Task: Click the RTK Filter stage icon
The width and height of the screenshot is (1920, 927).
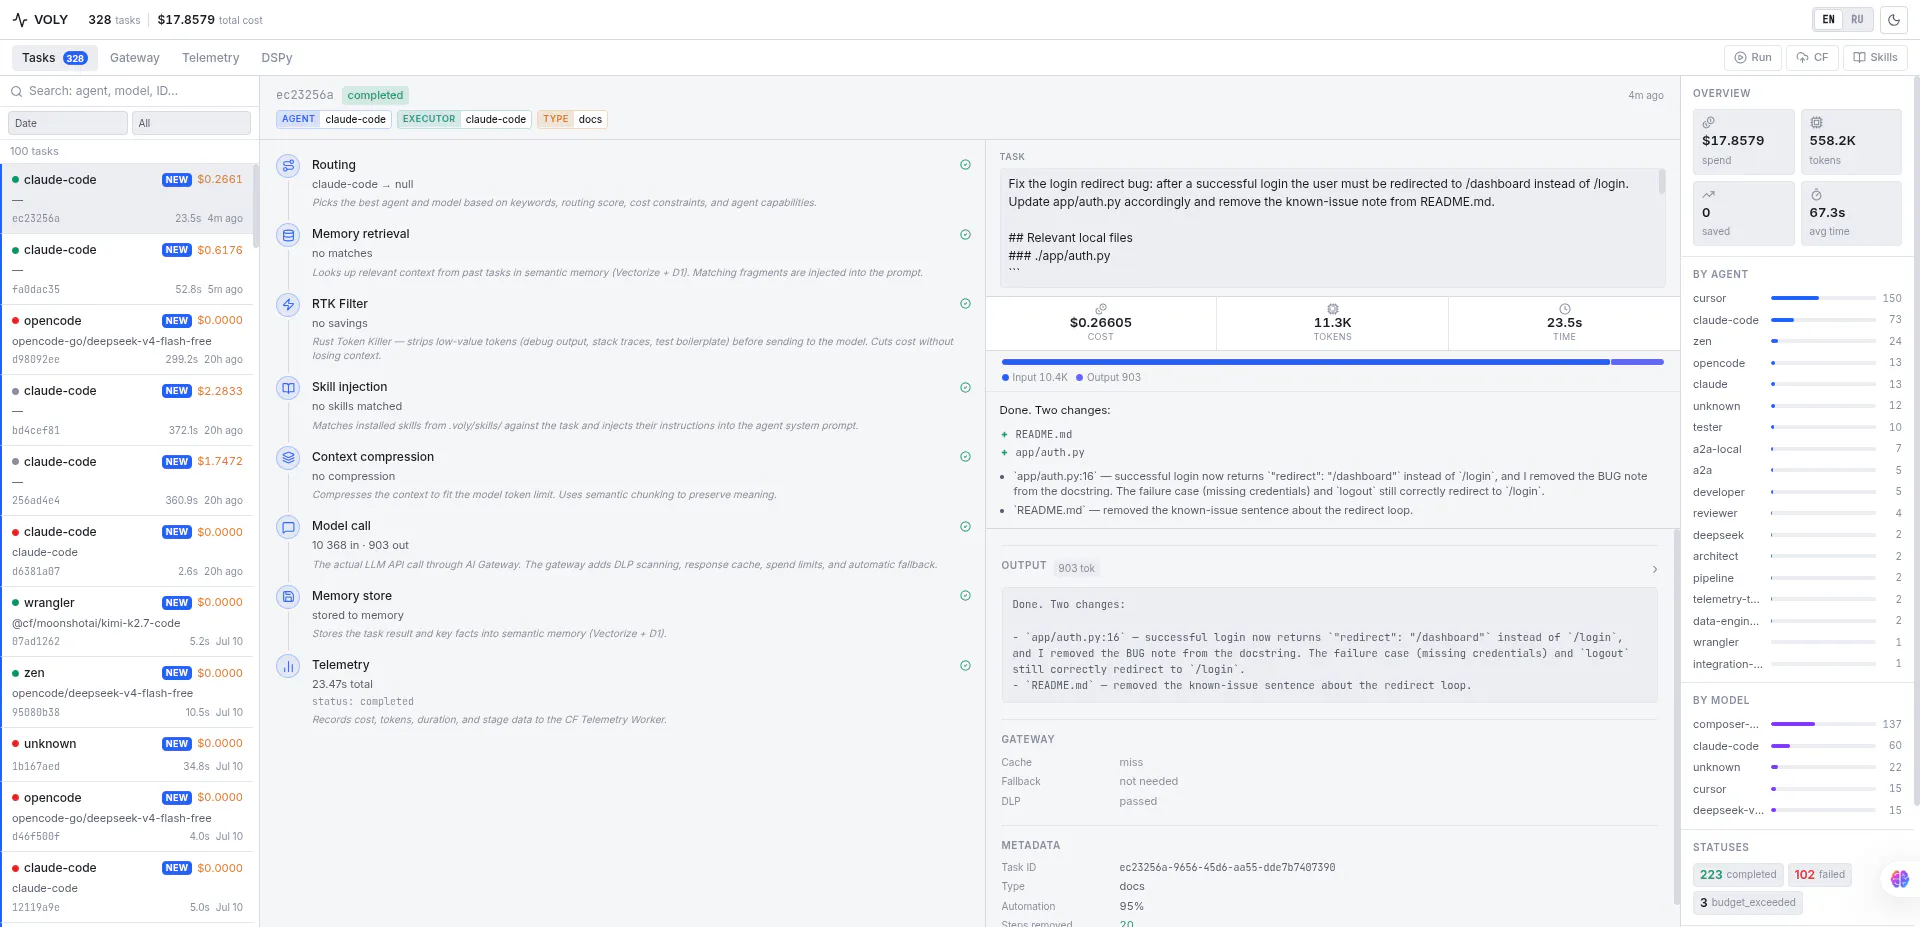Action: [x=288, y=305]
